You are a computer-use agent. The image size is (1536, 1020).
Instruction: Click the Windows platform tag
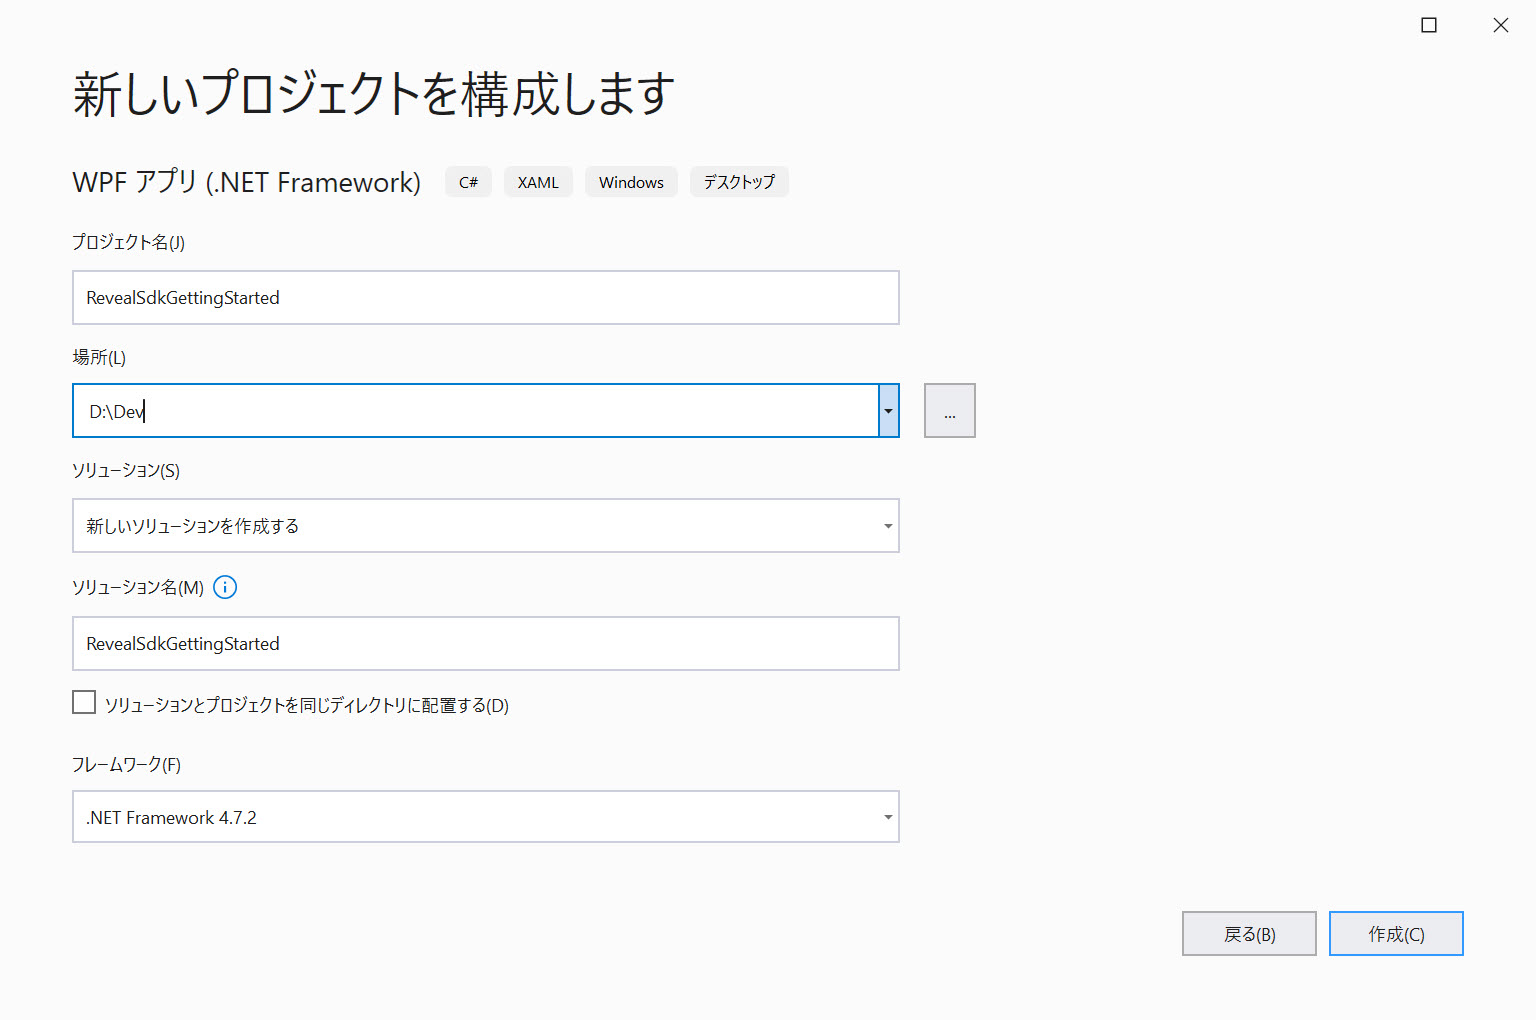631,182
